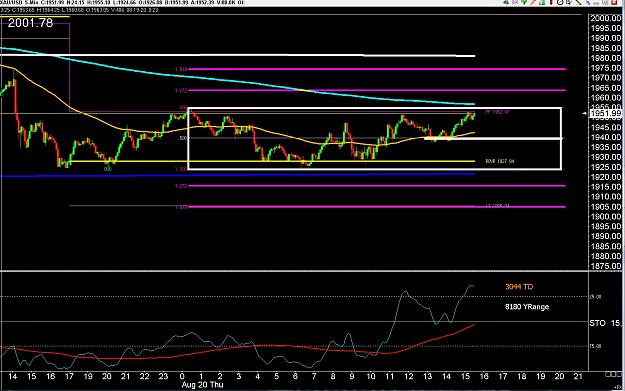Click the 1875.00 price axis label
The width and height of the screenshot is (625, 391).
[605, 266]
